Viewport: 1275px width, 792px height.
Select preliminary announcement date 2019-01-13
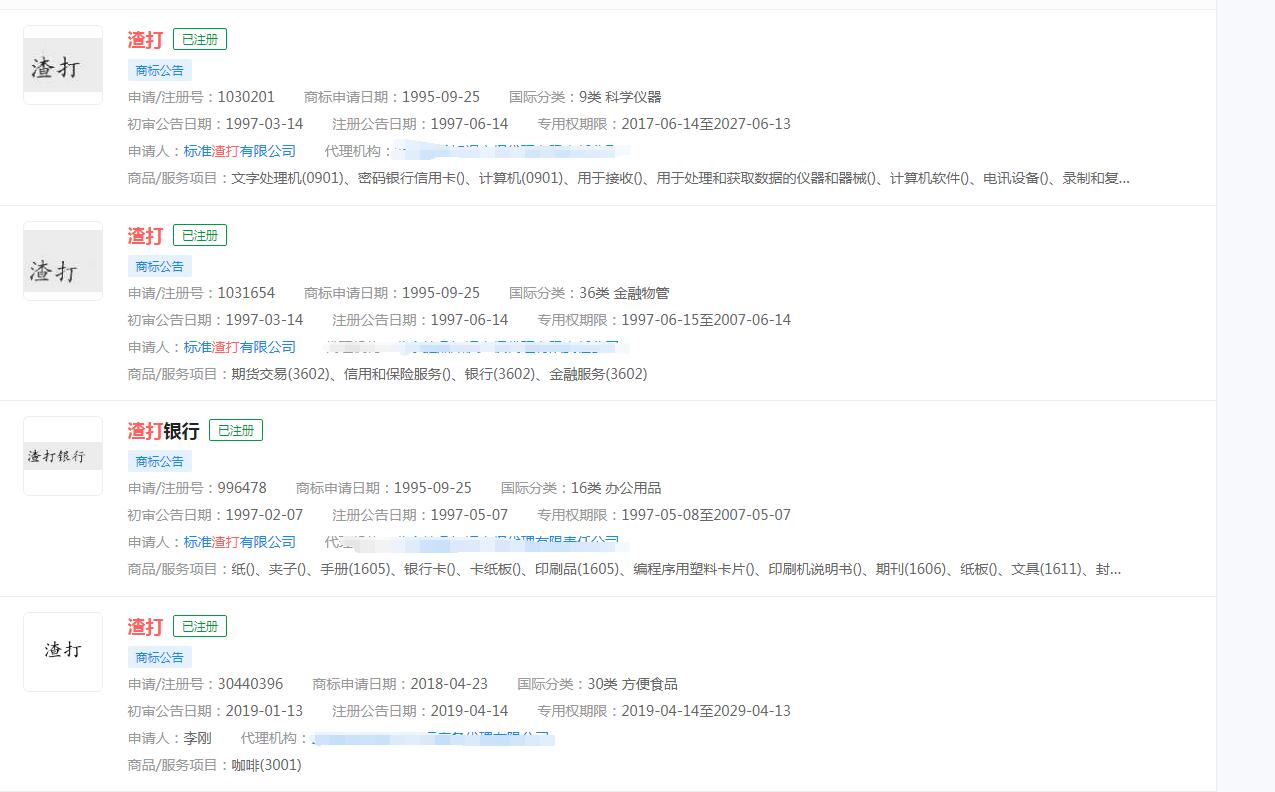coord(264,711)
